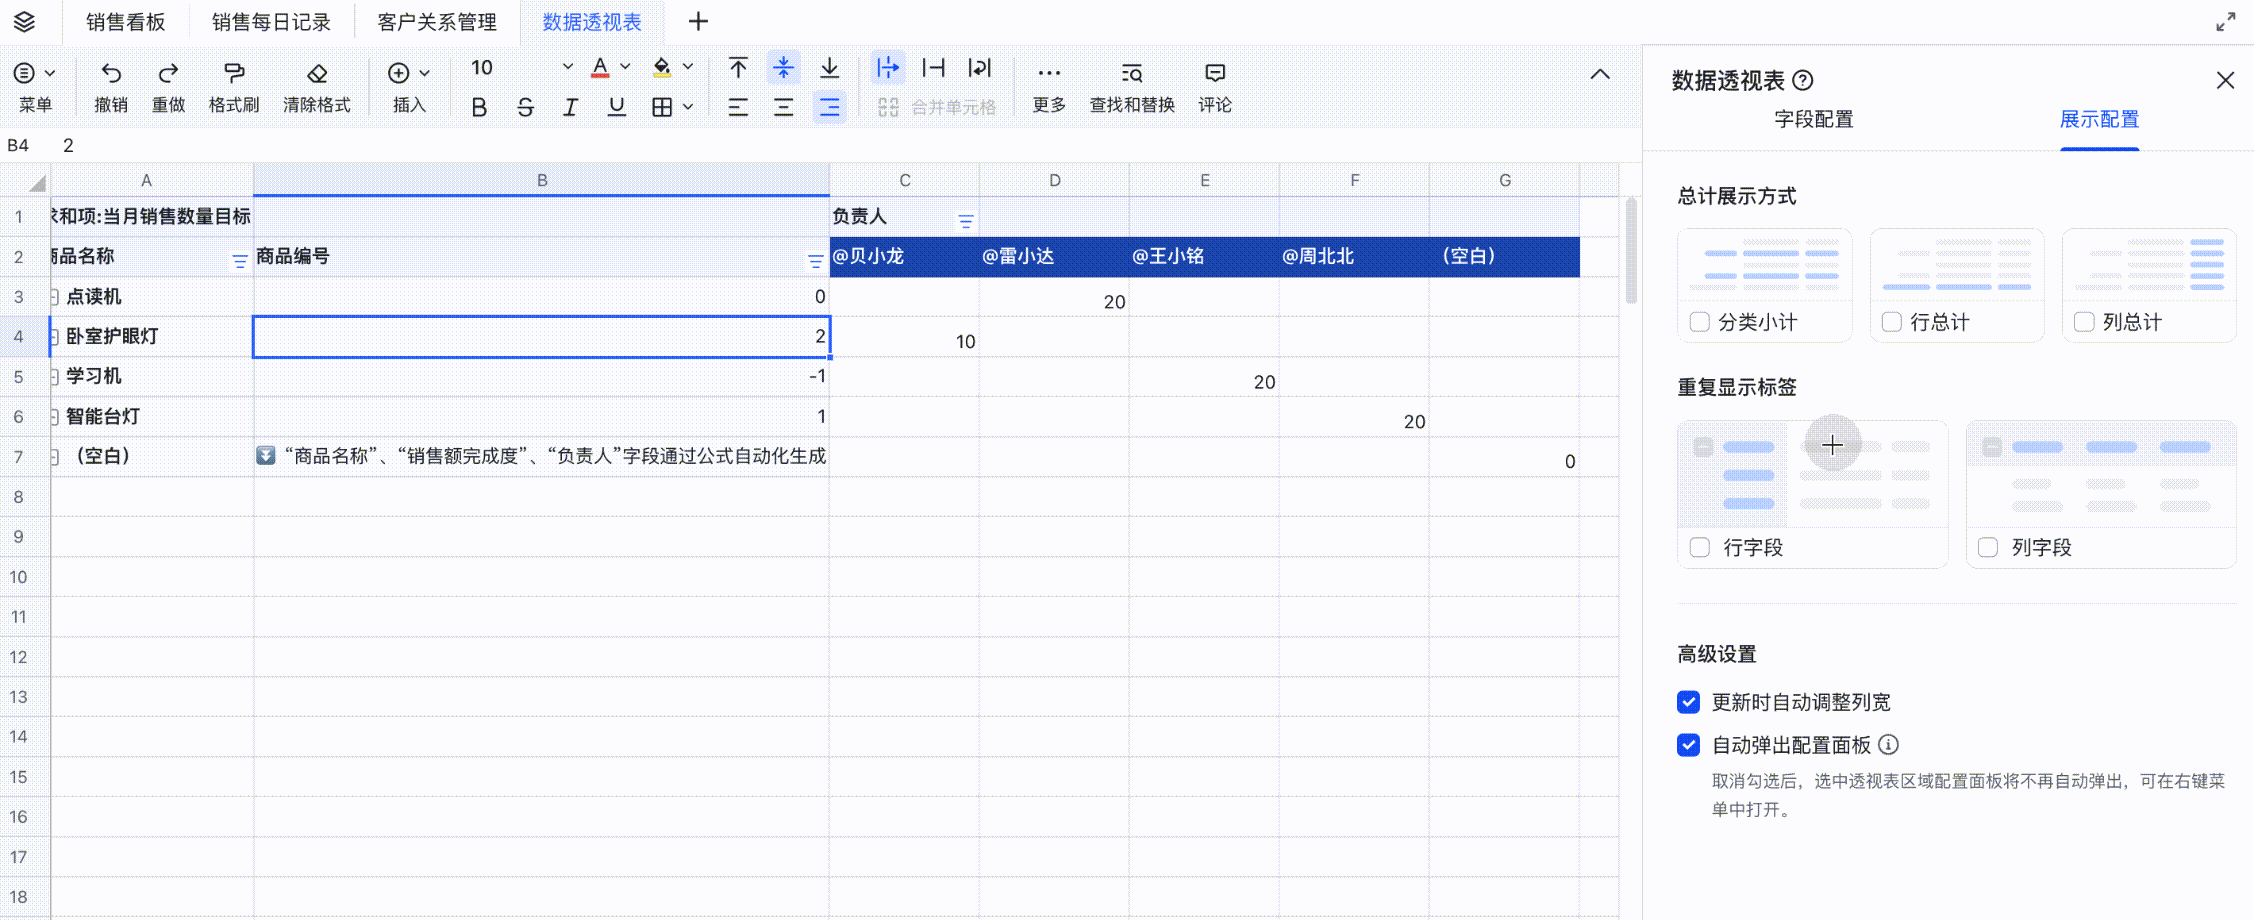Add a new sheet with plus button
Viewport: 2254px width, 920px height.
698,21
